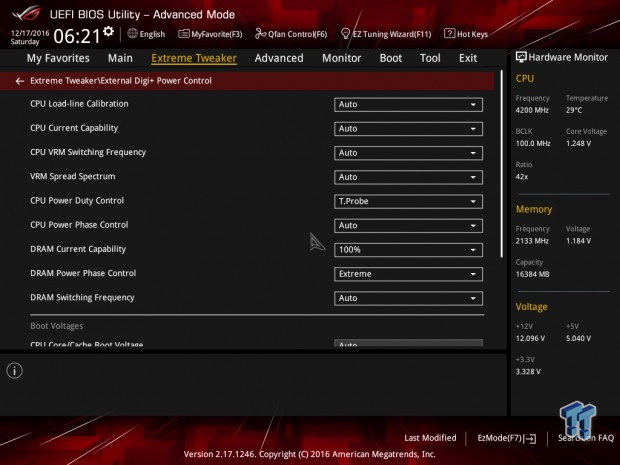The width and height of the screenshot is (620, 465).
Task: Click the DRAM Switching Frequency label
Action: click(82, 297)
